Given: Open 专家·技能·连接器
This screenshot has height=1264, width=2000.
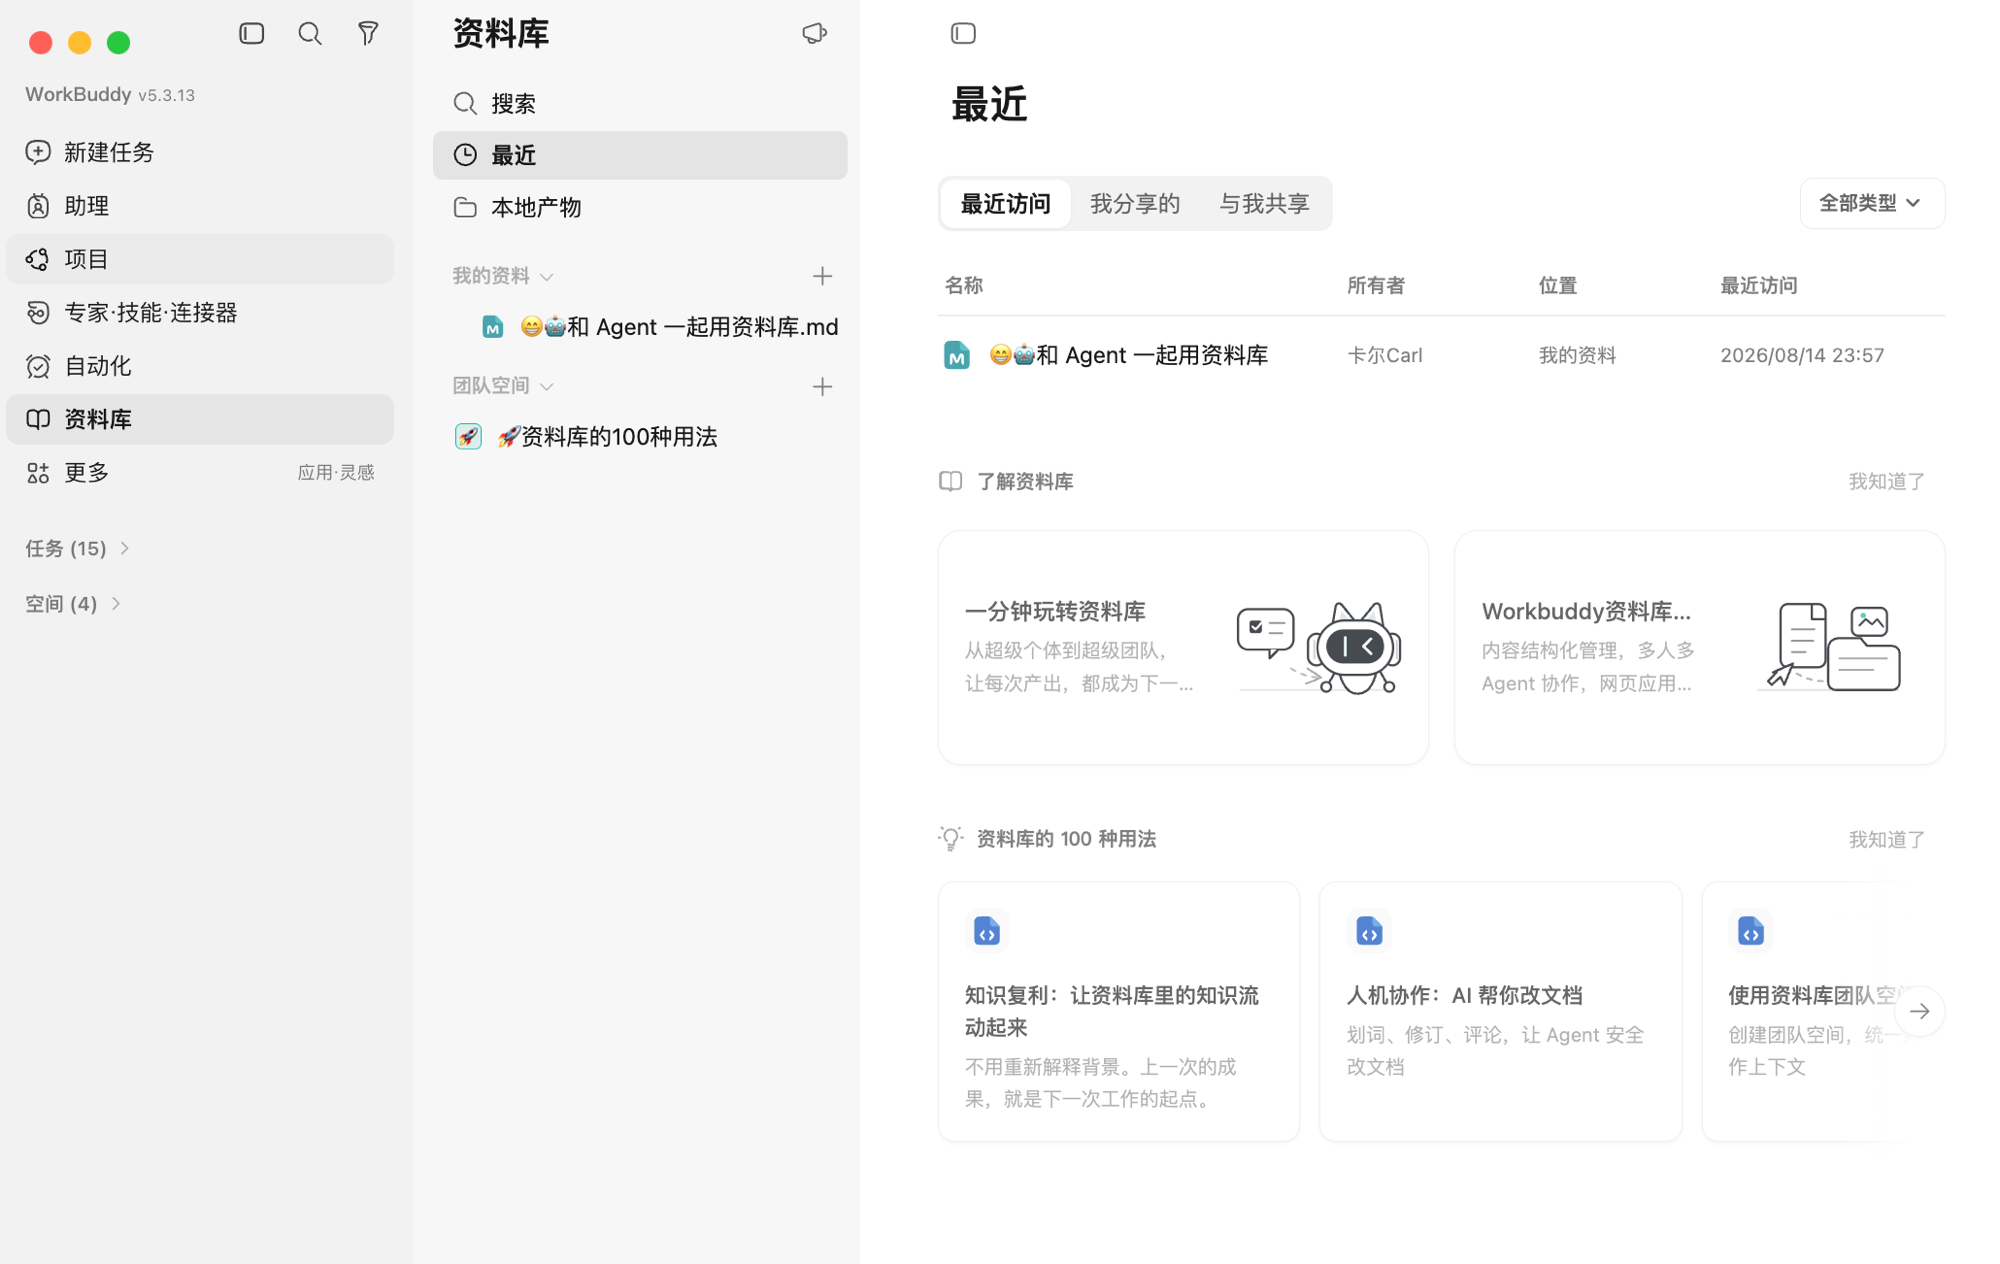Looking at the screenshot, I should [200, 312].
